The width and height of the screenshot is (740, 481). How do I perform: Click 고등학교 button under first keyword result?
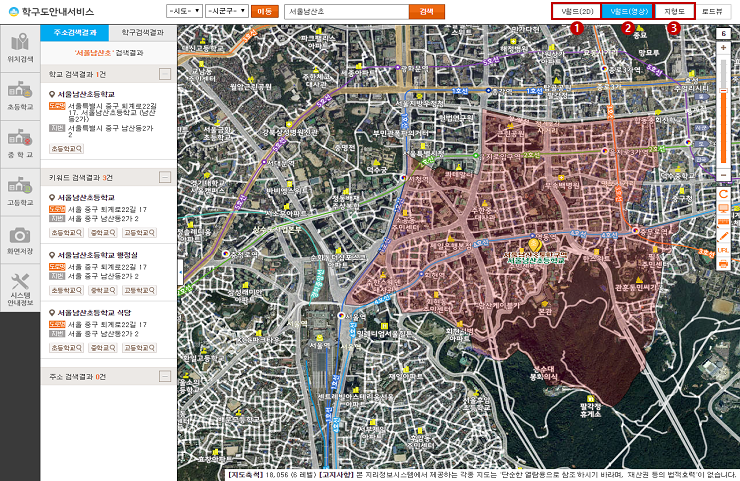[x=139, y=233]
